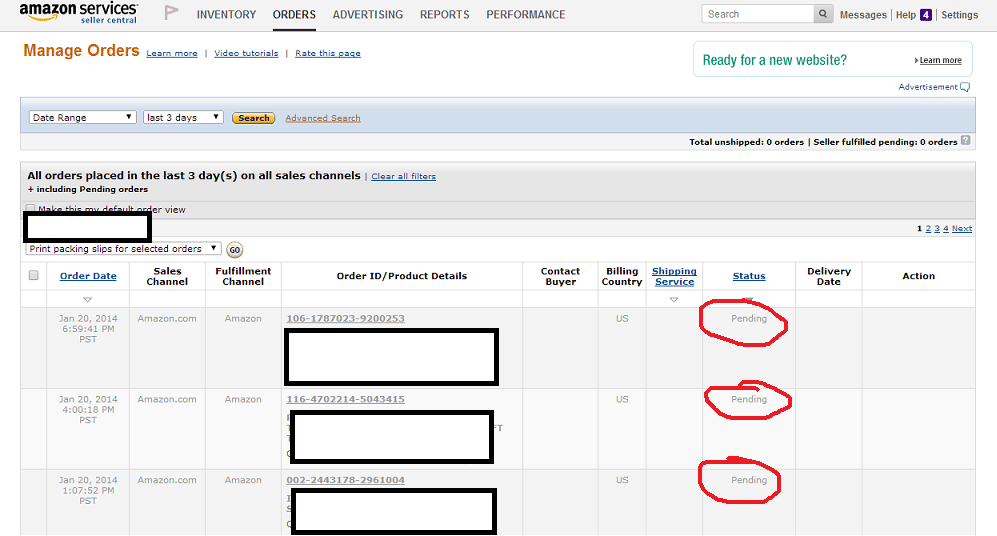Enable Make this my default order view
The height and width of the screenshot is (536, 997).
[x=30, y=209]
